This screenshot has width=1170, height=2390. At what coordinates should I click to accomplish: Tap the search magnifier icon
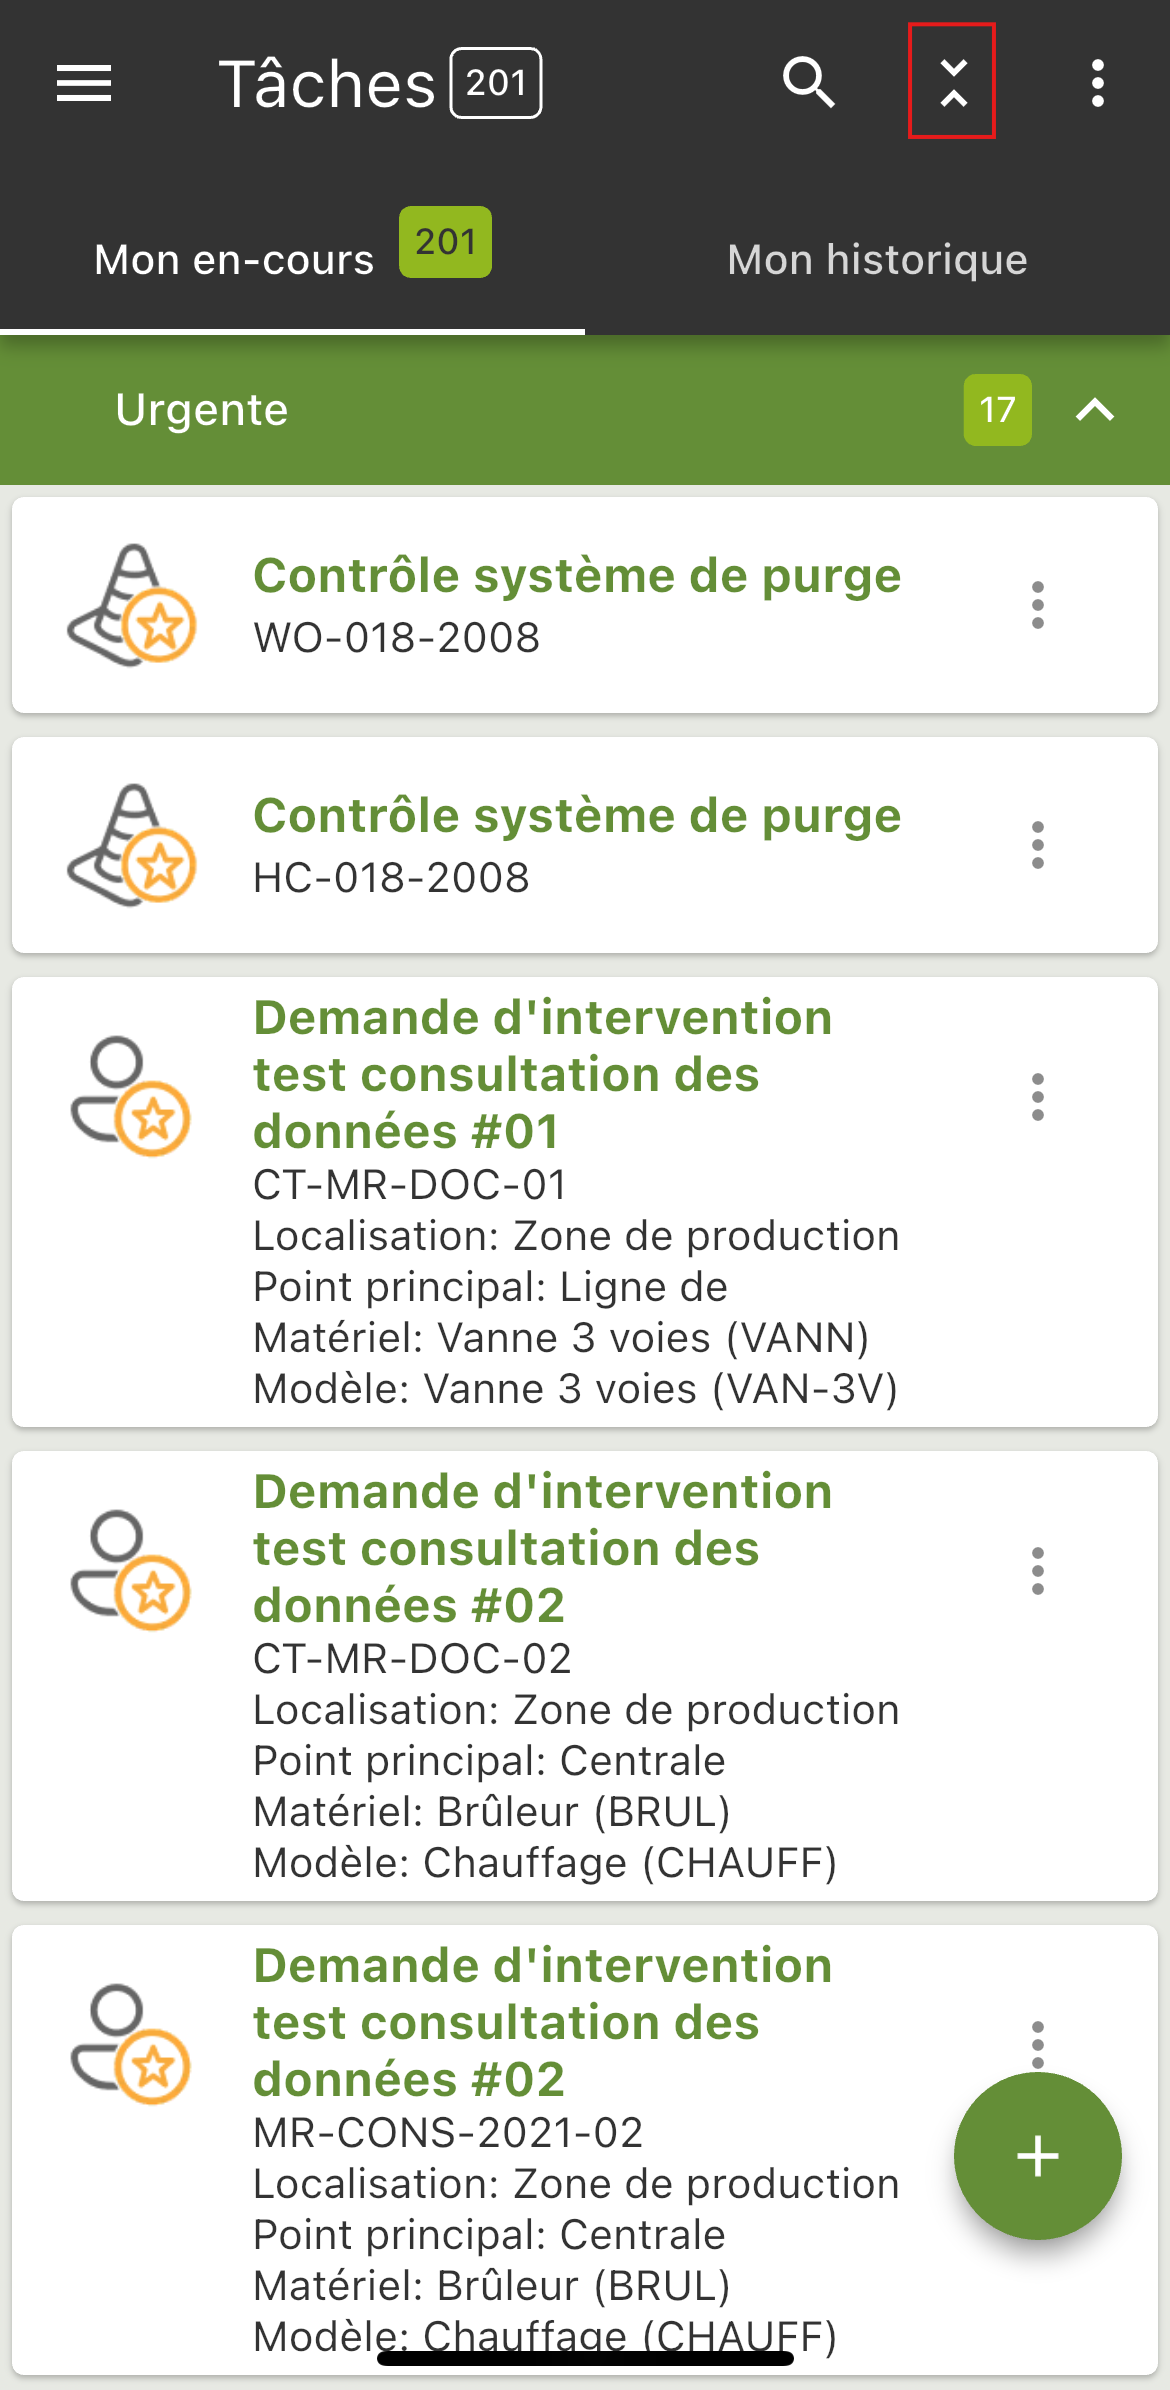(808, 82)
